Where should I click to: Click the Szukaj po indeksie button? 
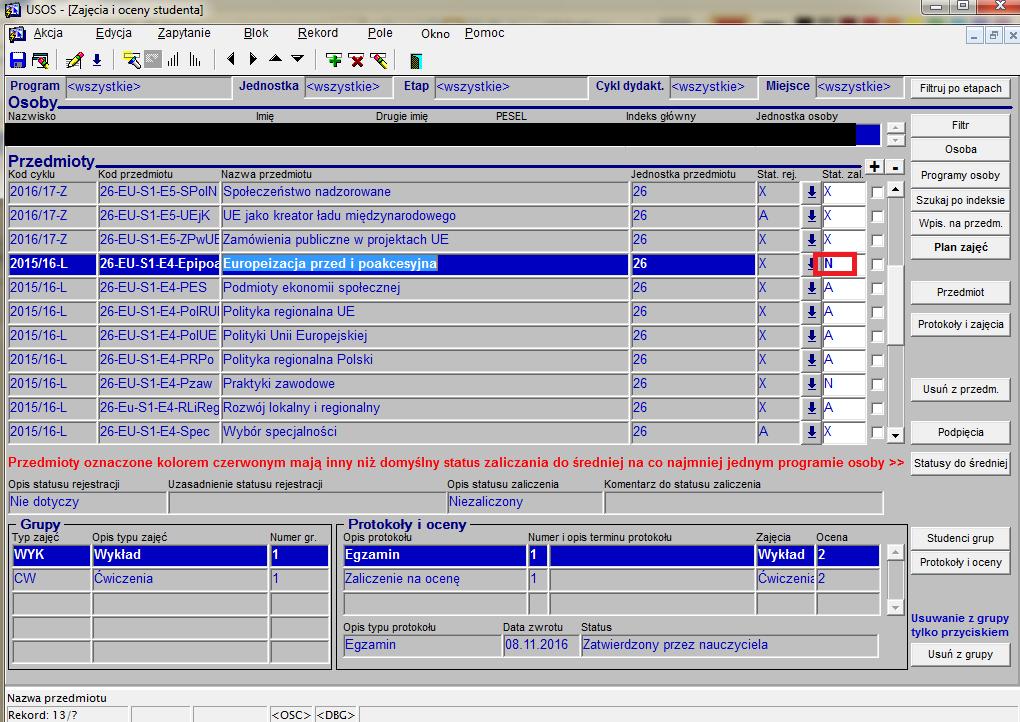point(960,200)
